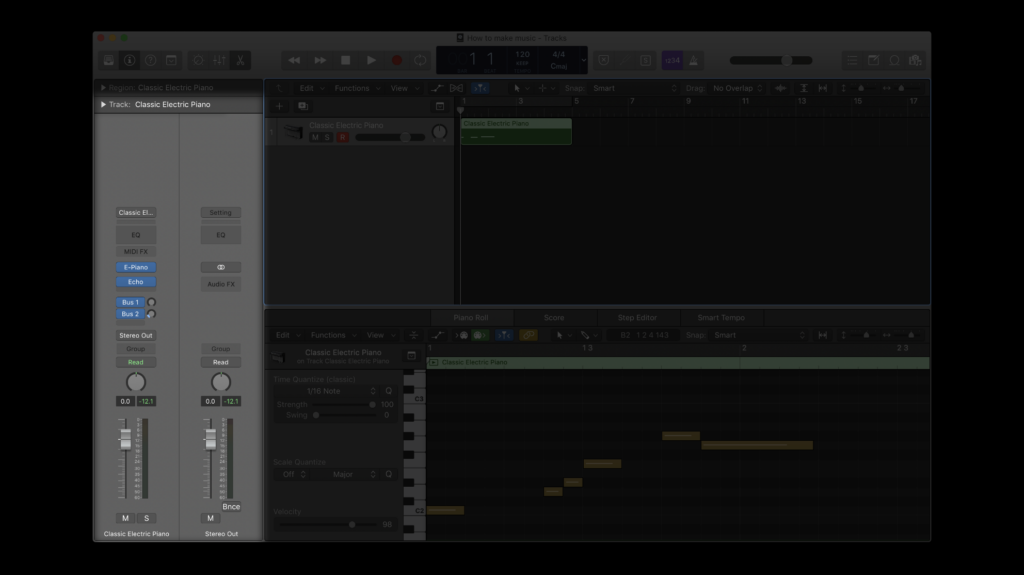Open Tracks area View menu
Viewport: 1024px width, 575px height.
[404, 88]
